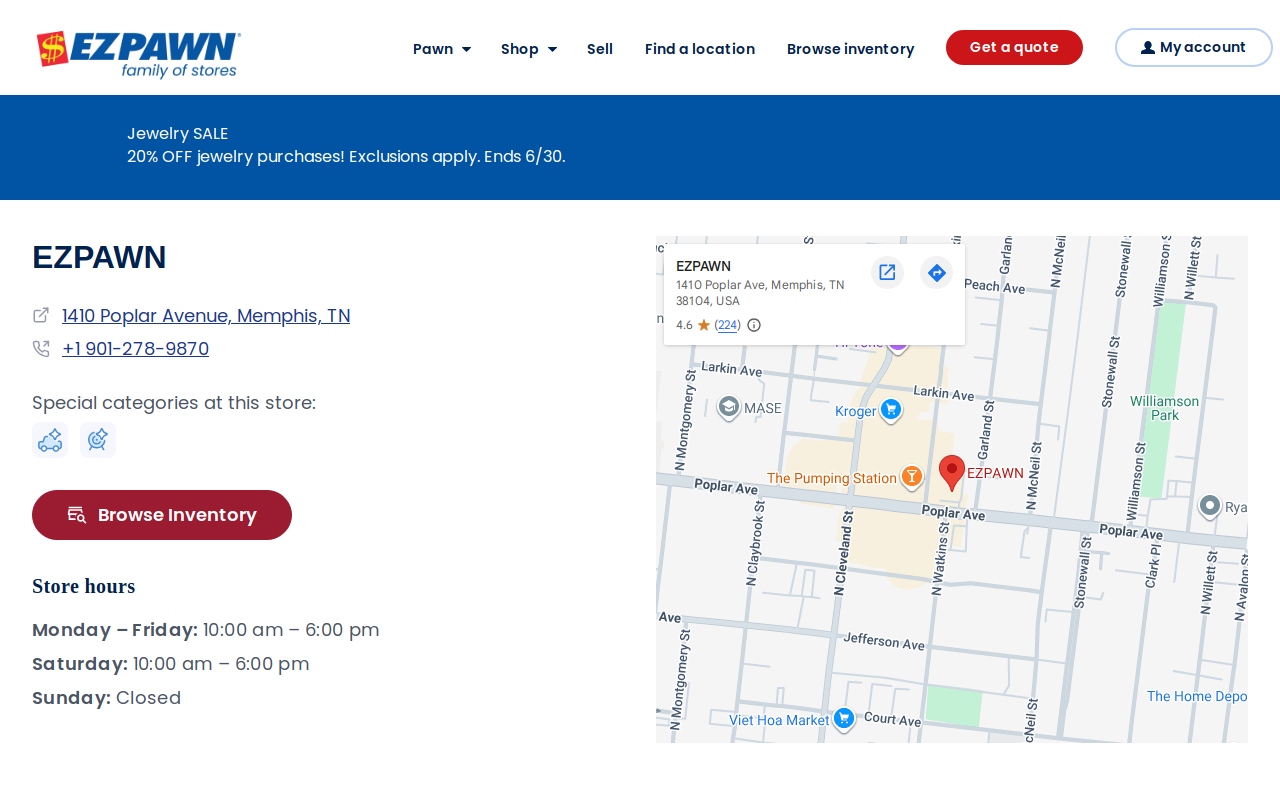Open My account button

pos(1194,47)
